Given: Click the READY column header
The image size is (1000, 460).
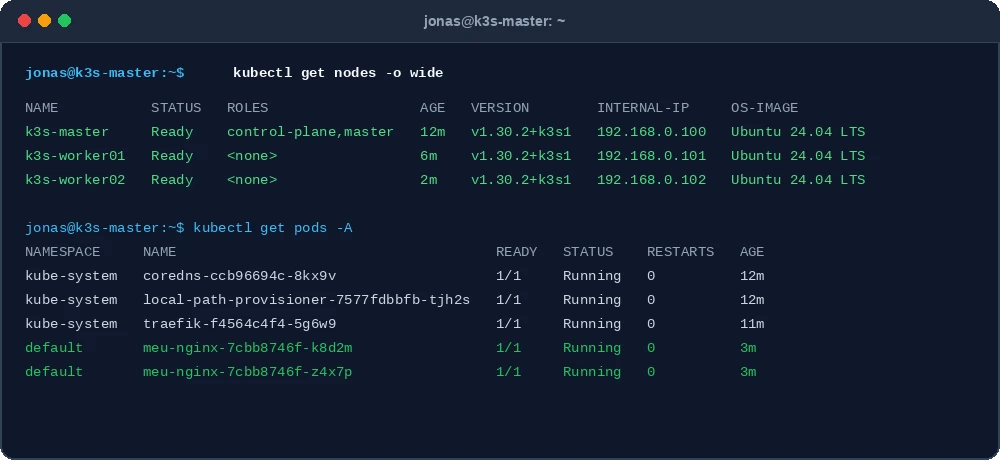Looking at the screenshot, I should point(517,252).
